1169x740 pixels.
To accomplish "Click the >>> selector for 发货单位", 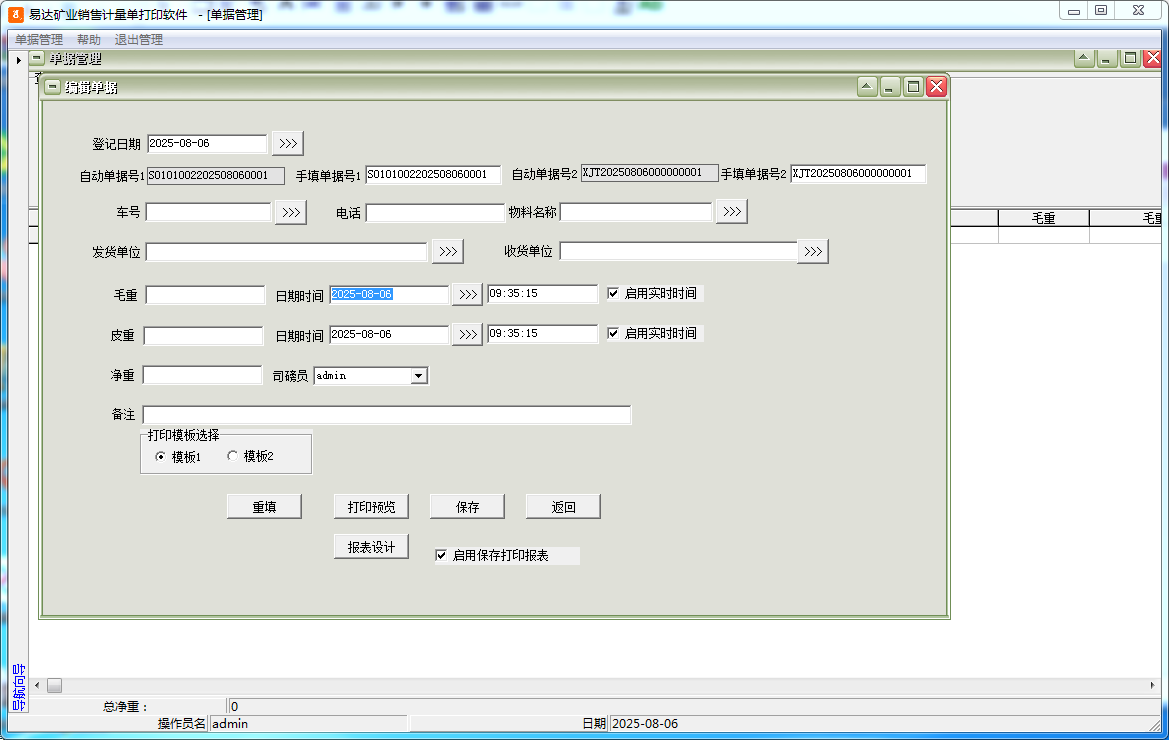I will point(448,251).
